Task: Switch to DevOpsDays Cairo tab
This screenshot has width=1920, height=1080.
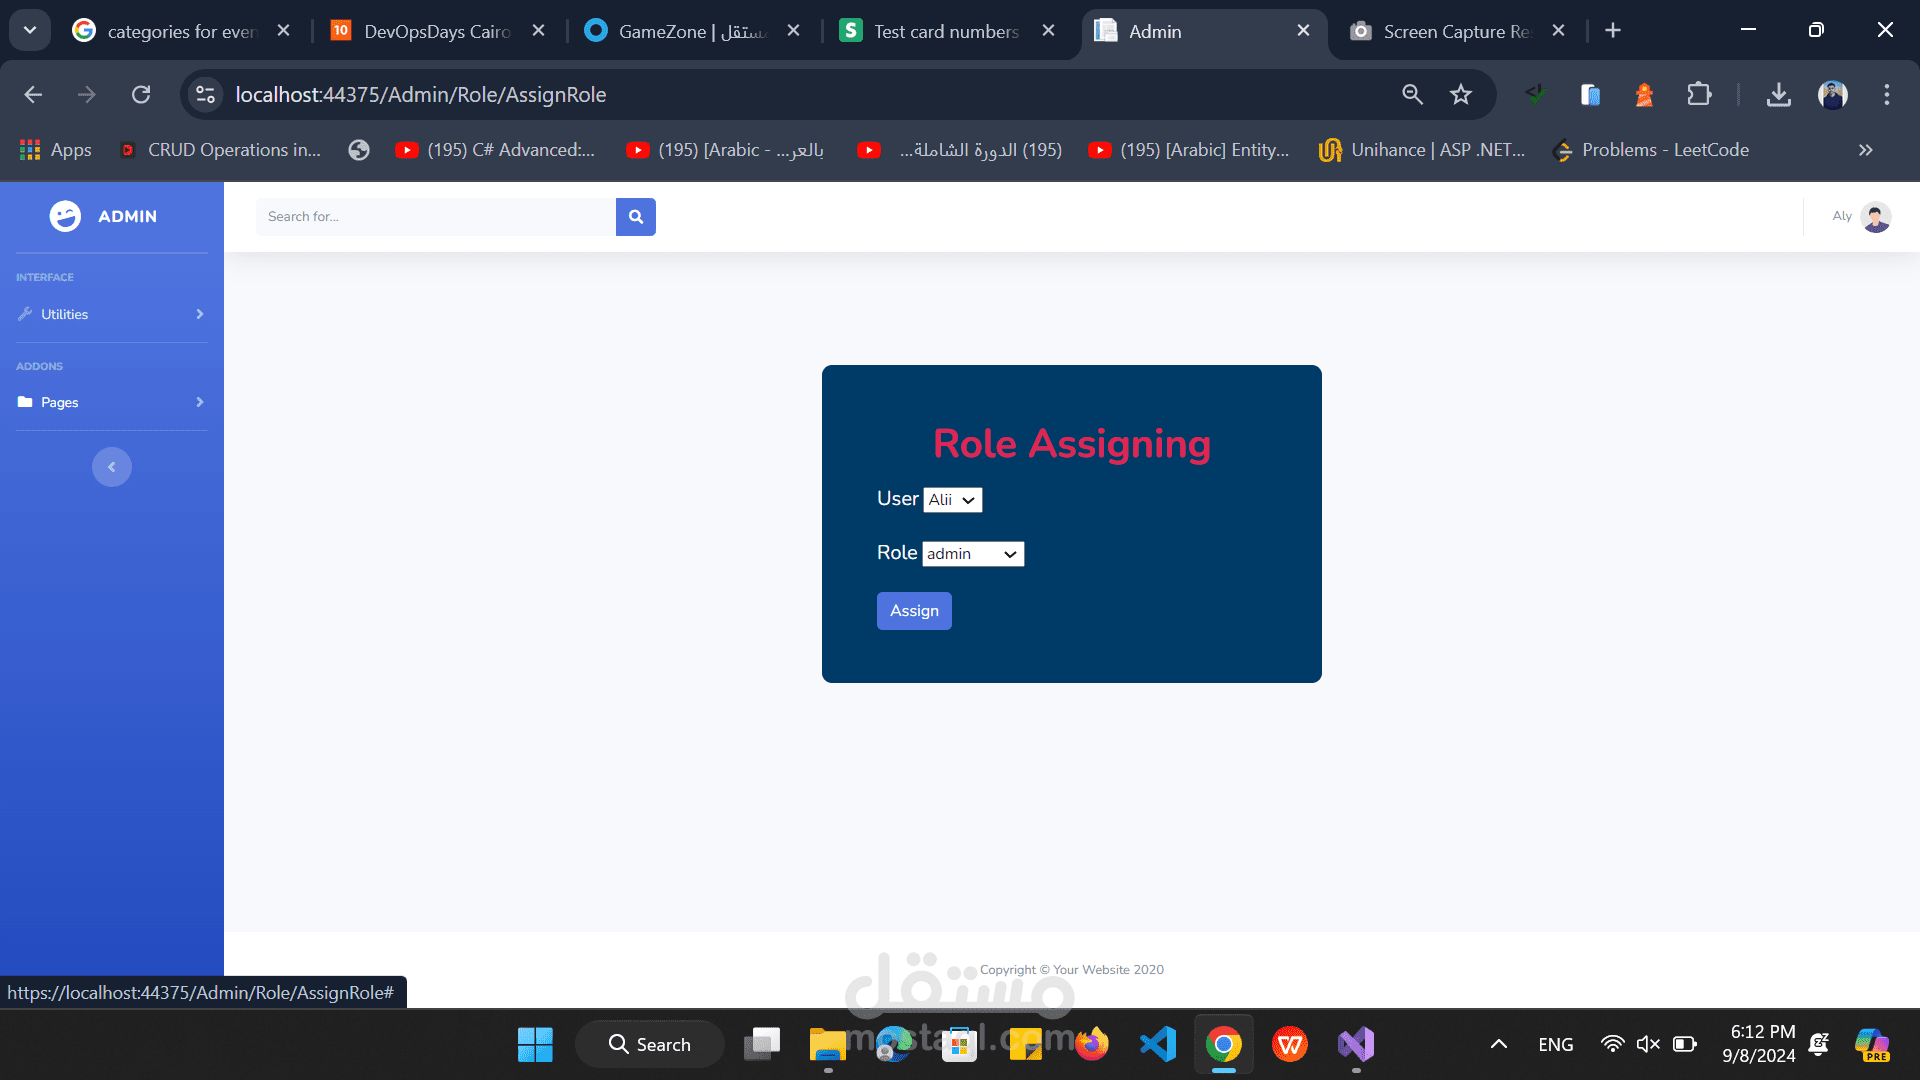Action: click(x=437, y=31)
